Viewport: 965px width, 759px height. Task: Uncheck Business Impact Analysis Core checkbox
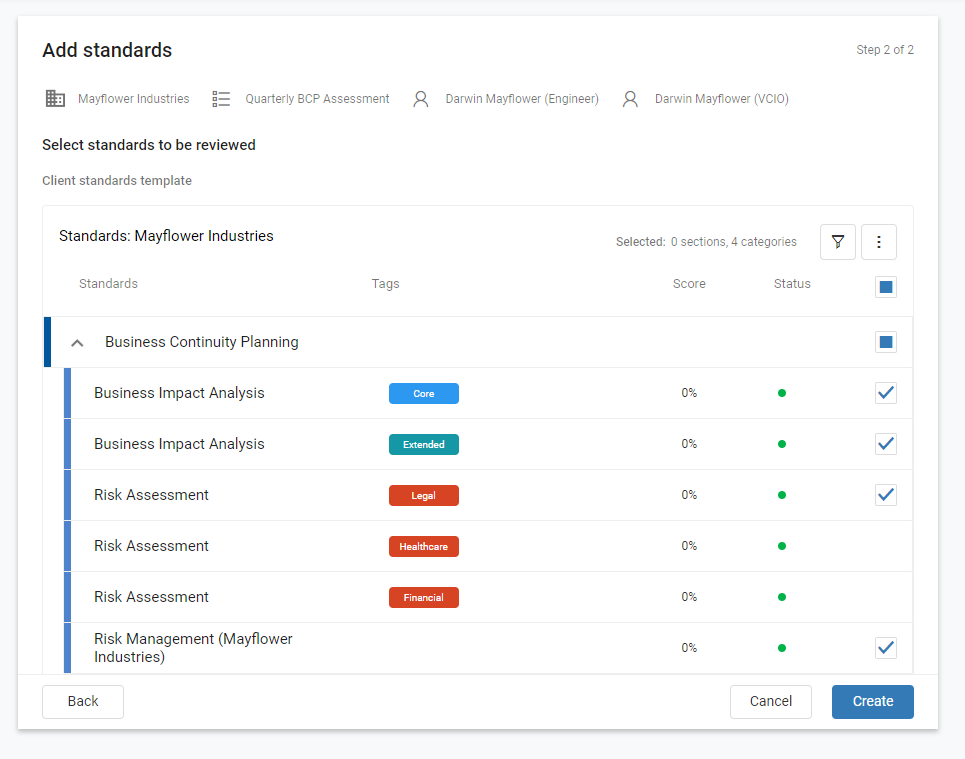pos(886,393)
